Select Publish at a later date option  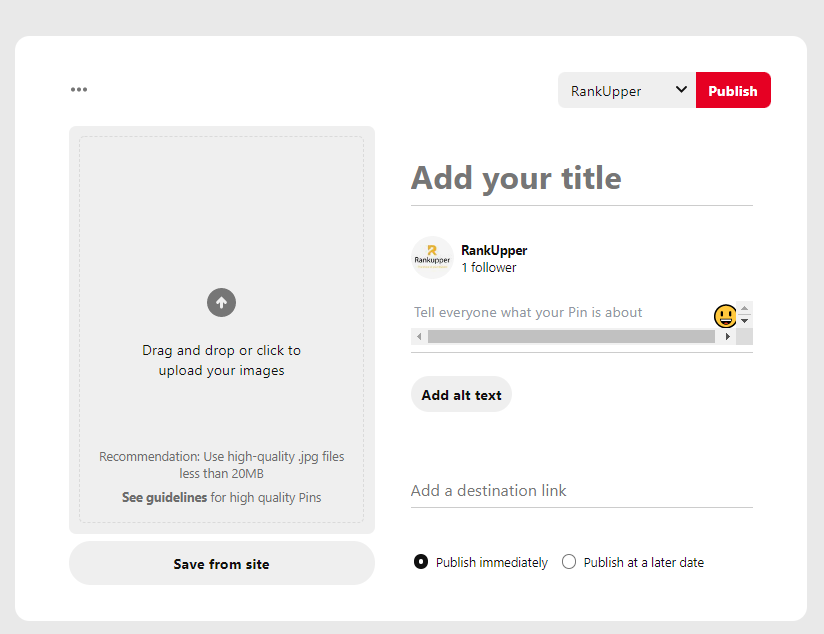point(569,562)
